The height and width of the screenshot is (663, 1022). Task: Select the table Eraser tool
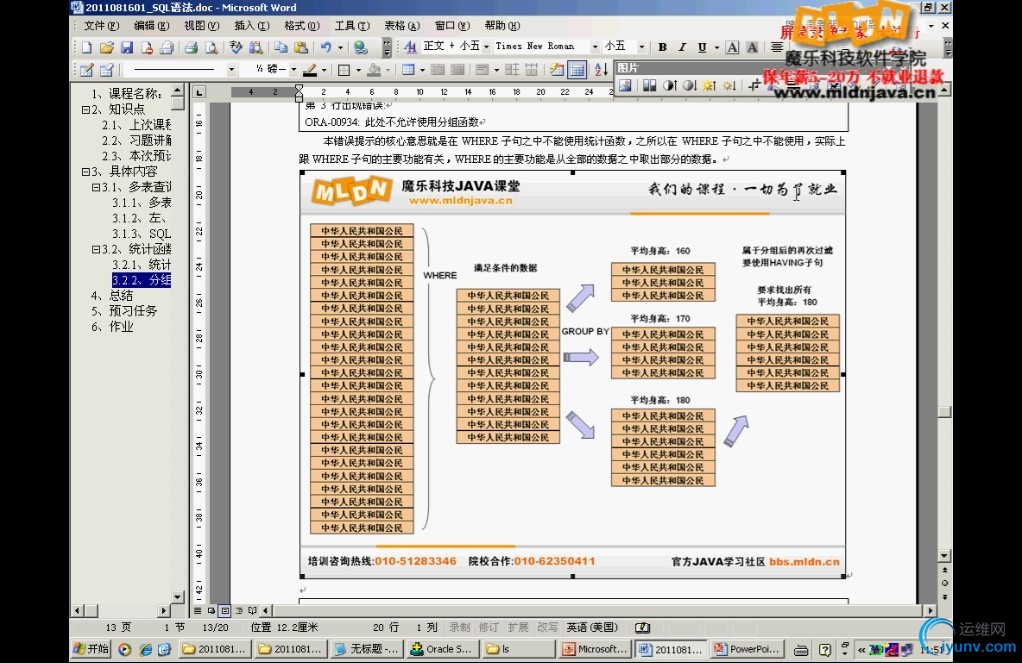coord(107,70)
